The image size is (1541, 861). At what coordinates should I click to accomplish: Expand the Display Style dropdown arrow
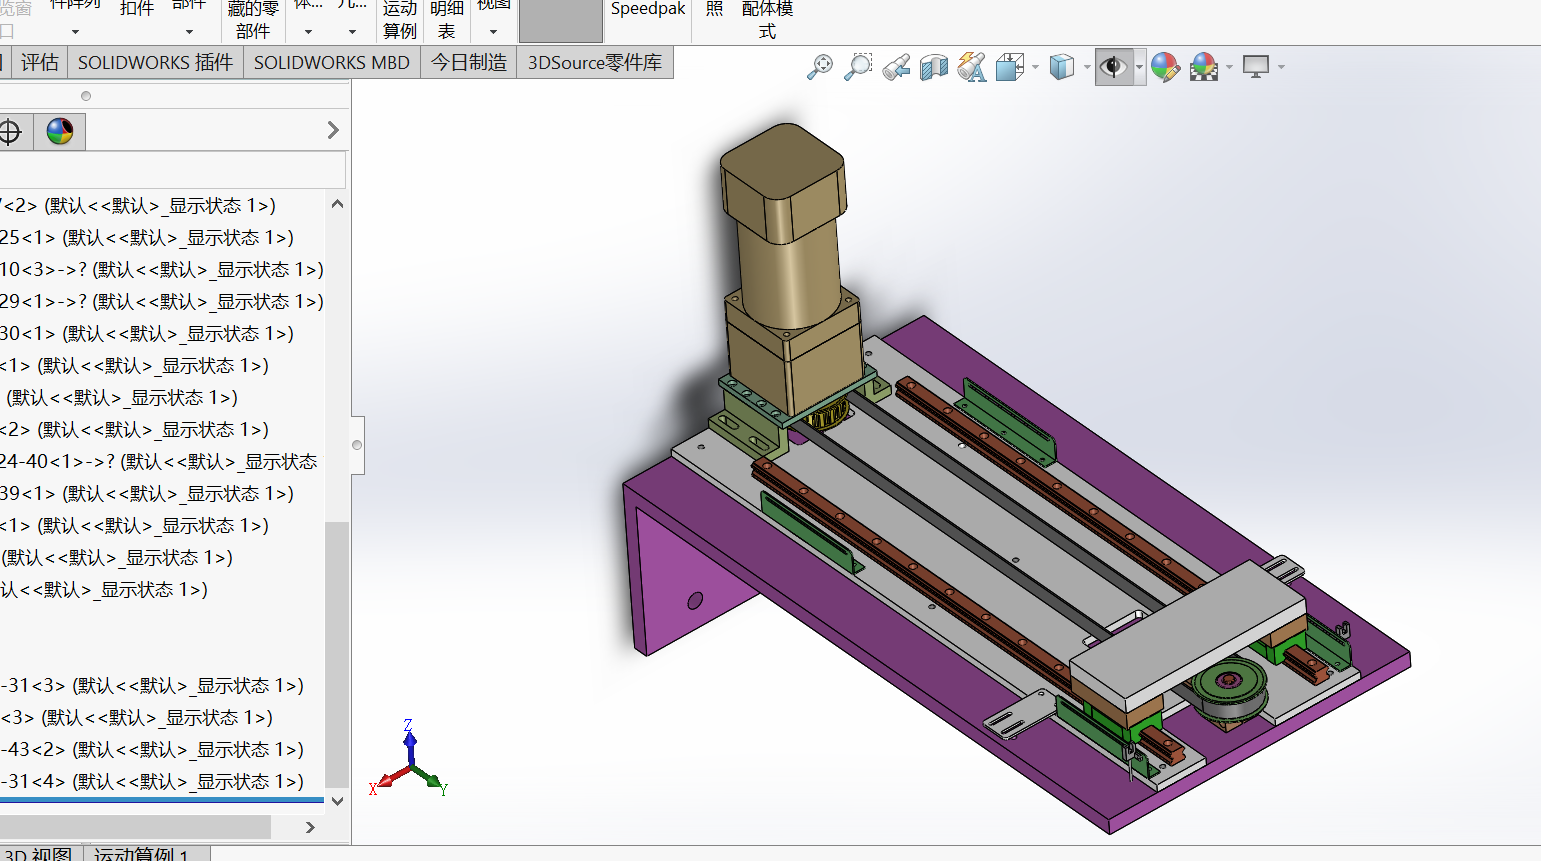[1087, 68]
